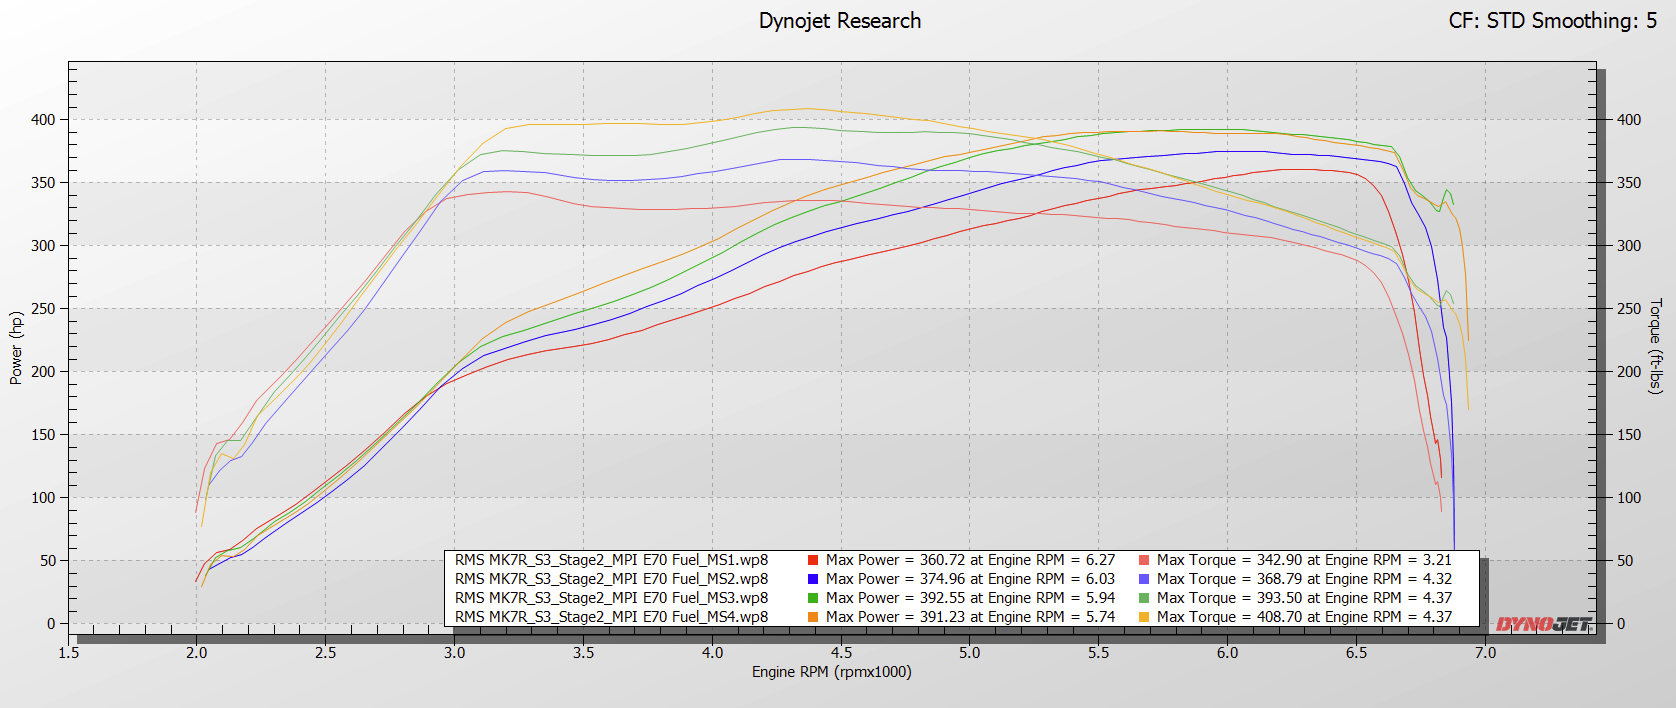
Task: Click the Power (hp) axis label
Action: pos(16,348)
